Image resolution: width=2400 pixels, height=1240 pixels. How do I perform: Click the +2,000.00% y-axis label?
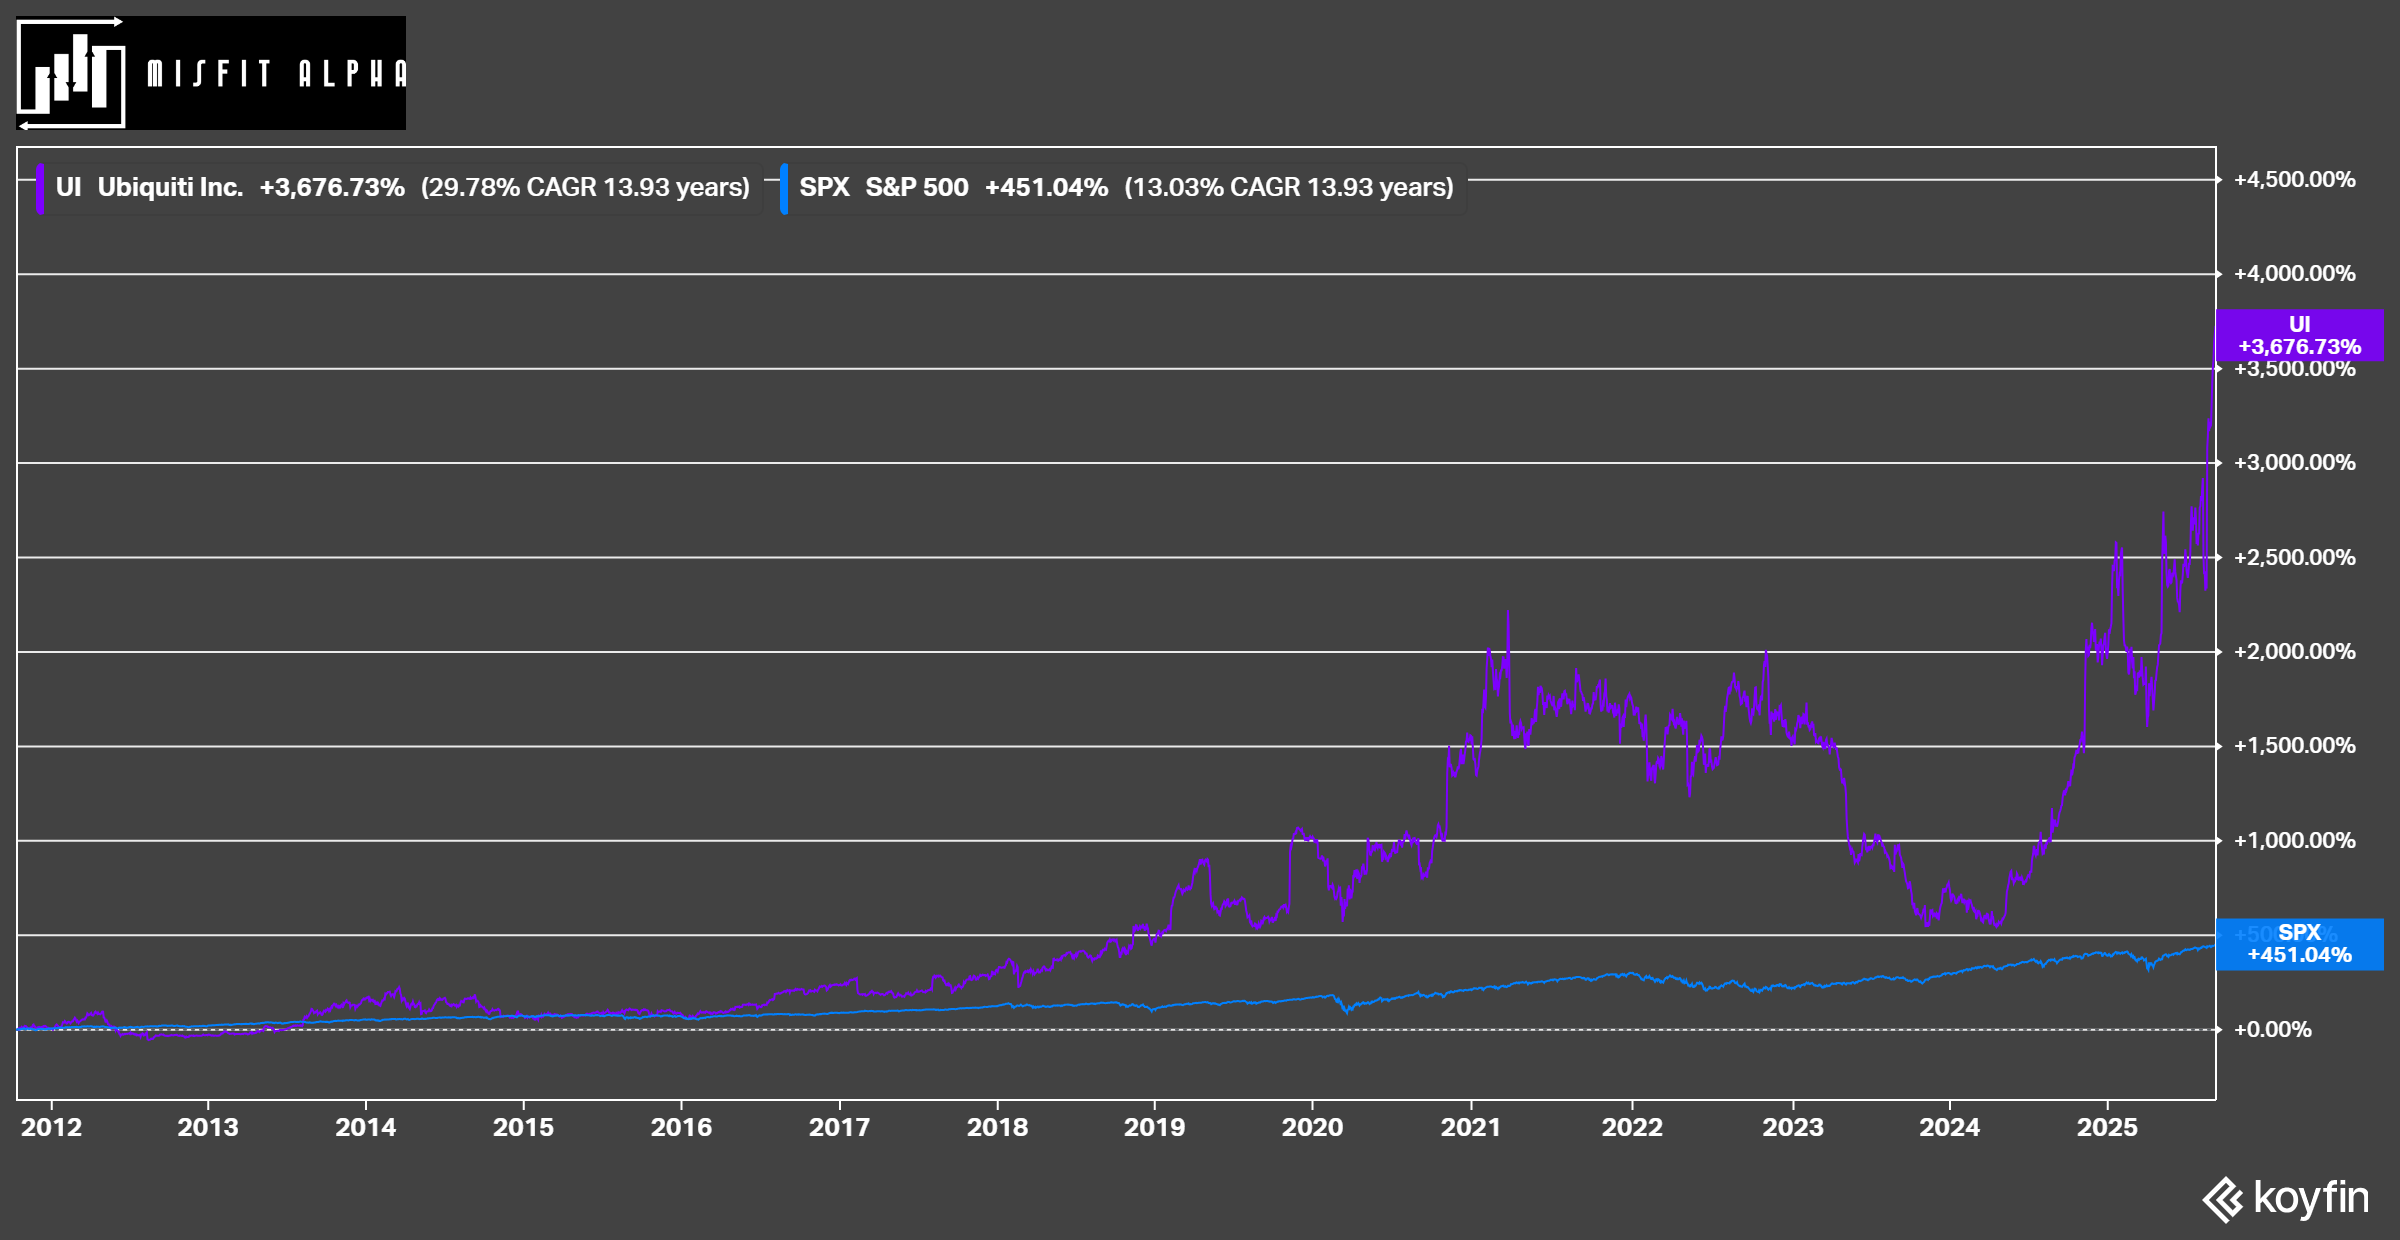click(x=2295, y=652)
